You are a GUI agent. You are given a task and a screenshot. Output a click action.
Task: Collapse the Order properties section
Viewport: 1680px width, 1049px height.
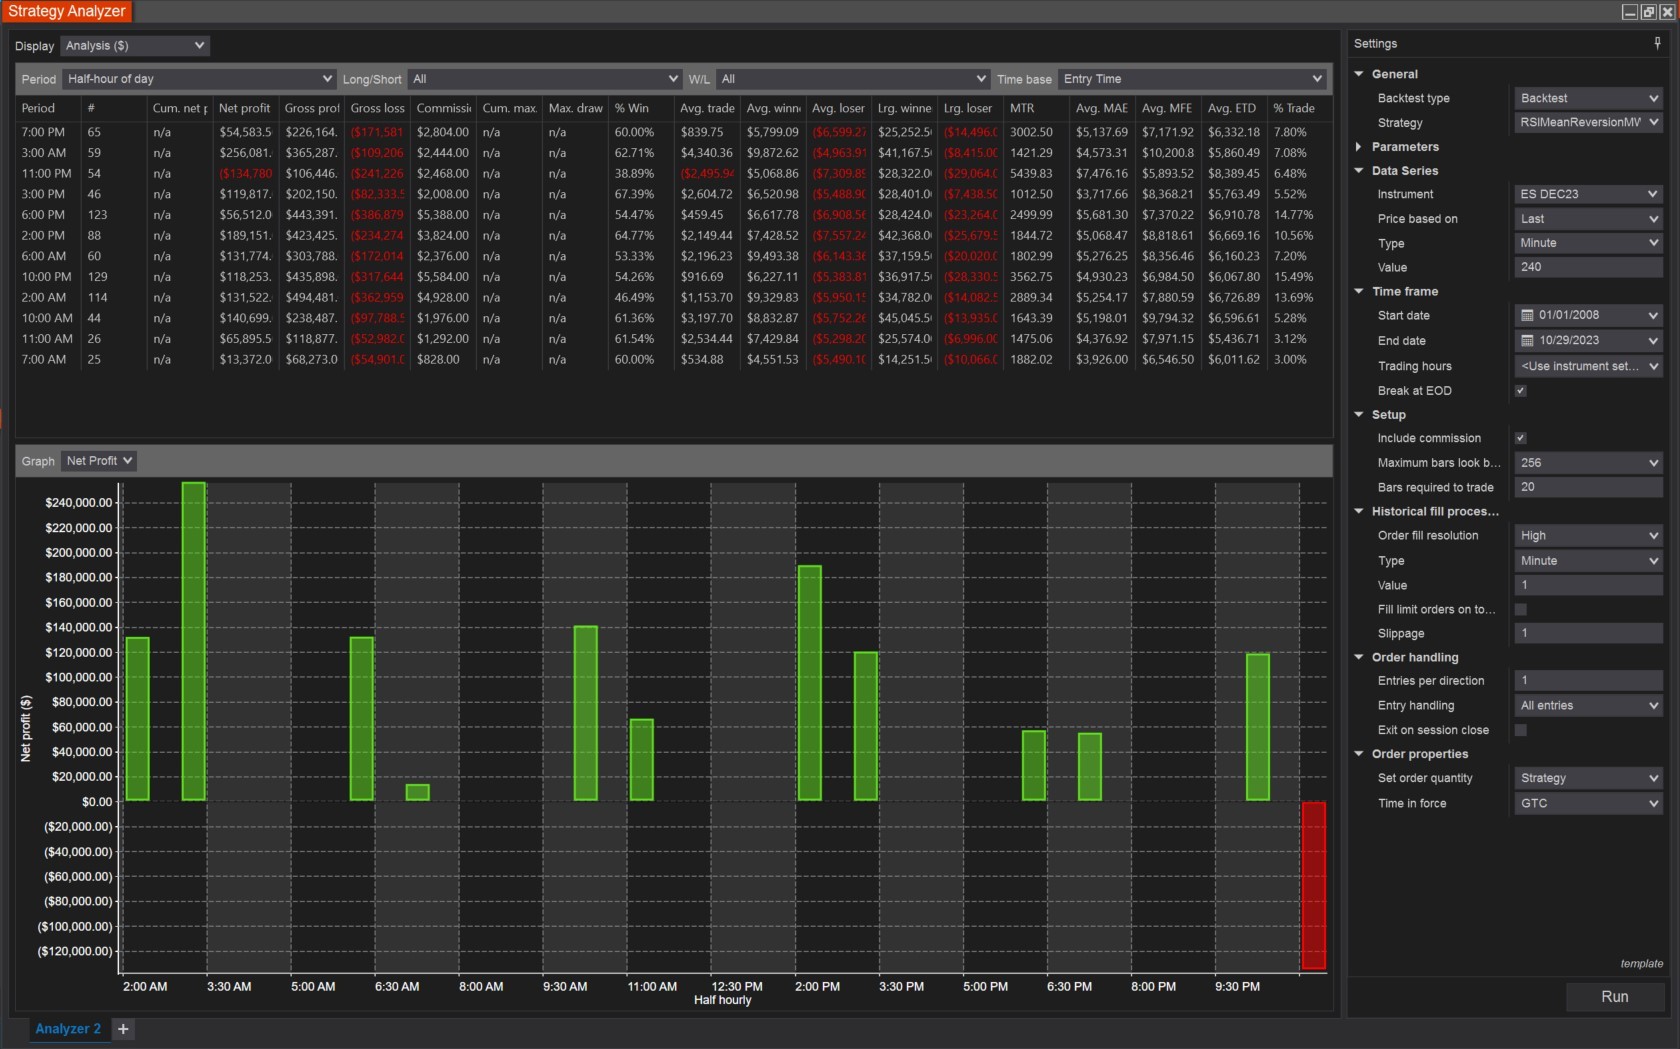click(1359, 754)
